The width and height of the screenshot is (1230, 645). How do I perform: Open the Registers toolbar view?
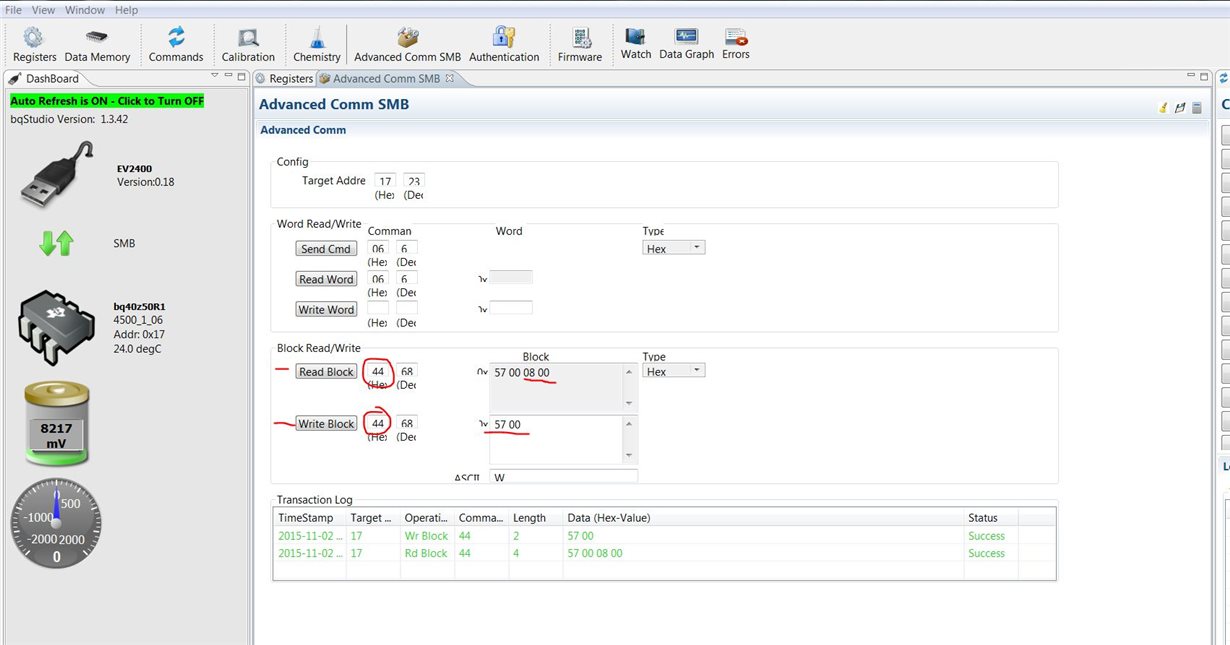(x=34, y=45)
